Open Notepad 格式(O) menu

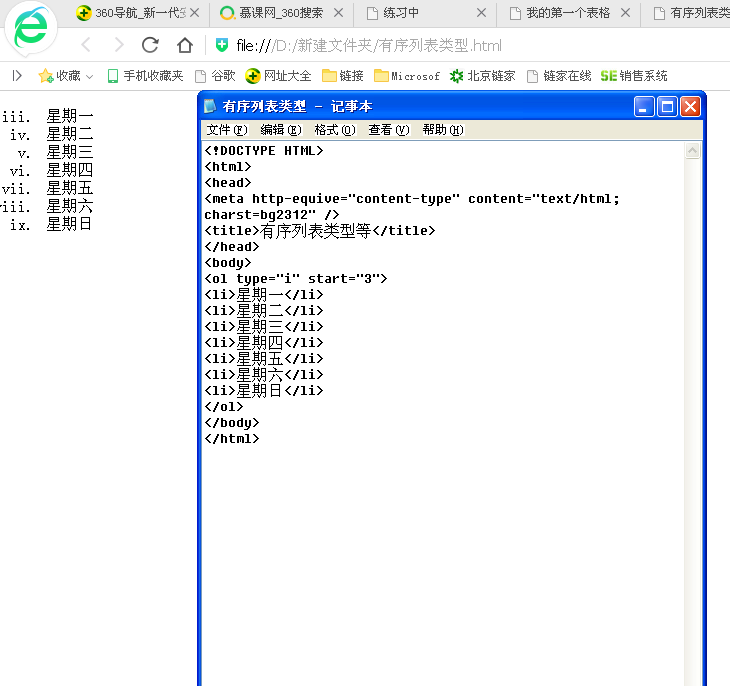click(335, 130)
